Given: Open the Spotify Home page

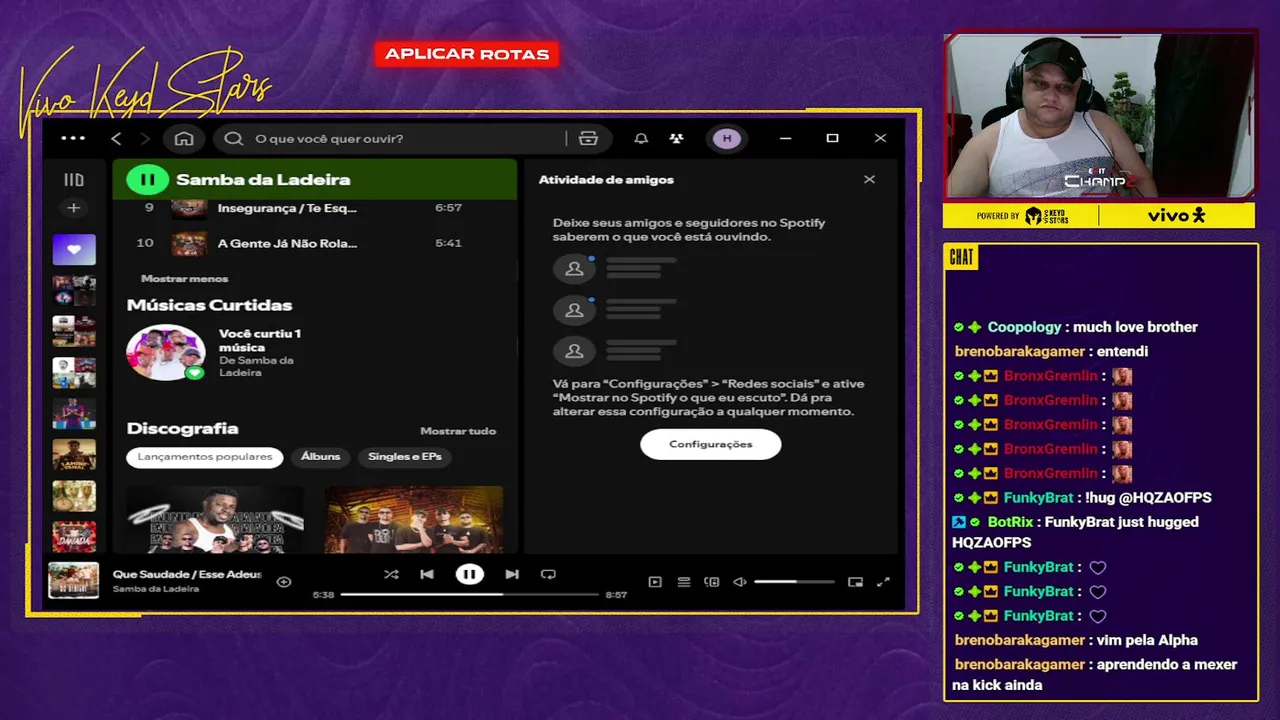Looking at the screenshot, I should (x=184, y=139).
